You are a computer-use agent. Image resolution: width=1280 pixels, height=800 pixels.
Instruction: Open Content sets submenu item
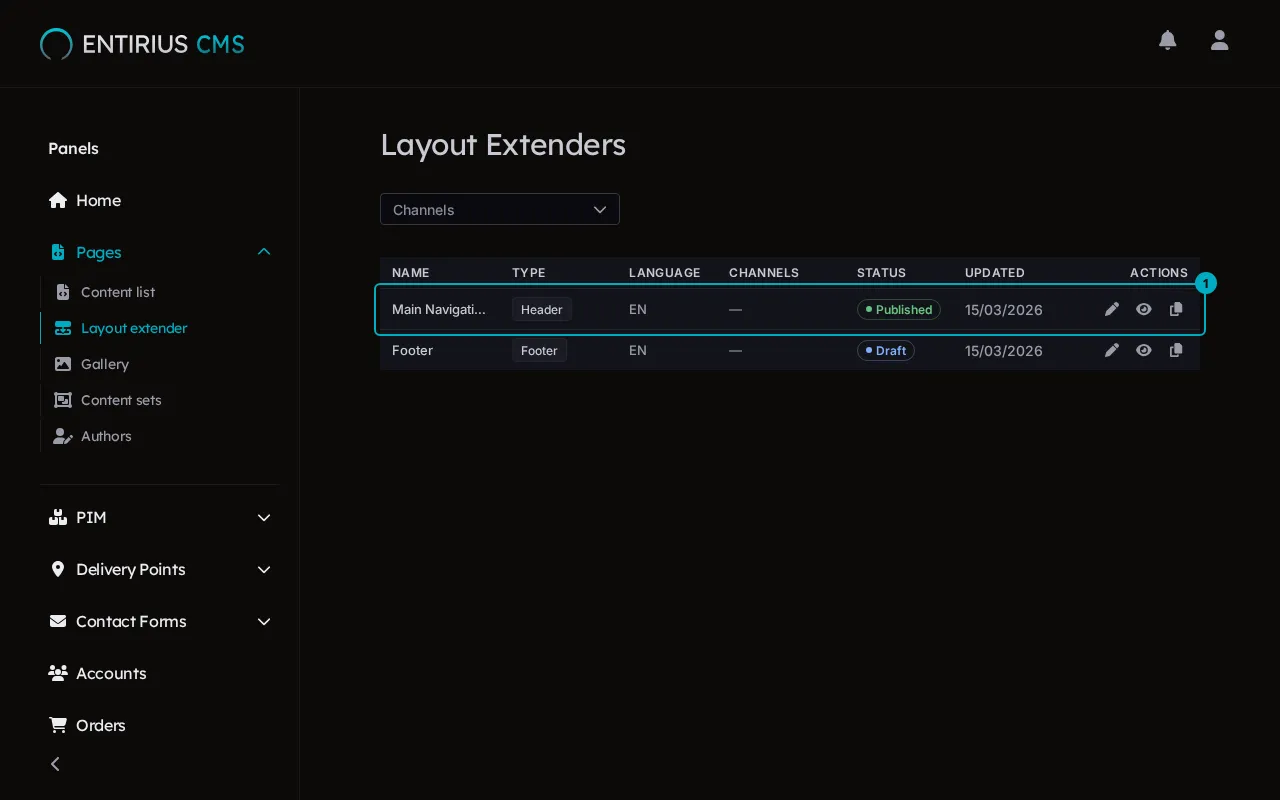121,400
